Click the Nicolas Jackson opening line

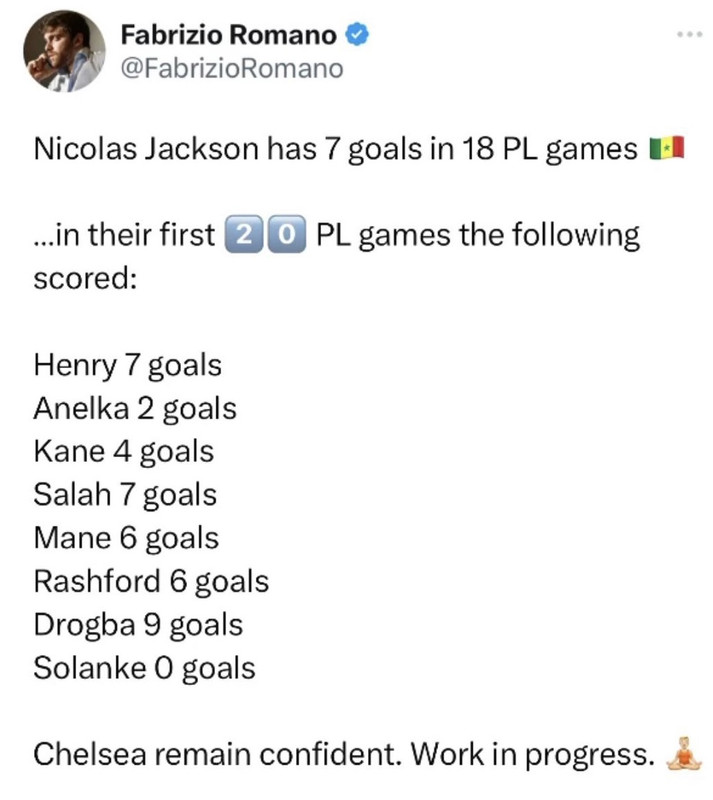tap(335, 151)
